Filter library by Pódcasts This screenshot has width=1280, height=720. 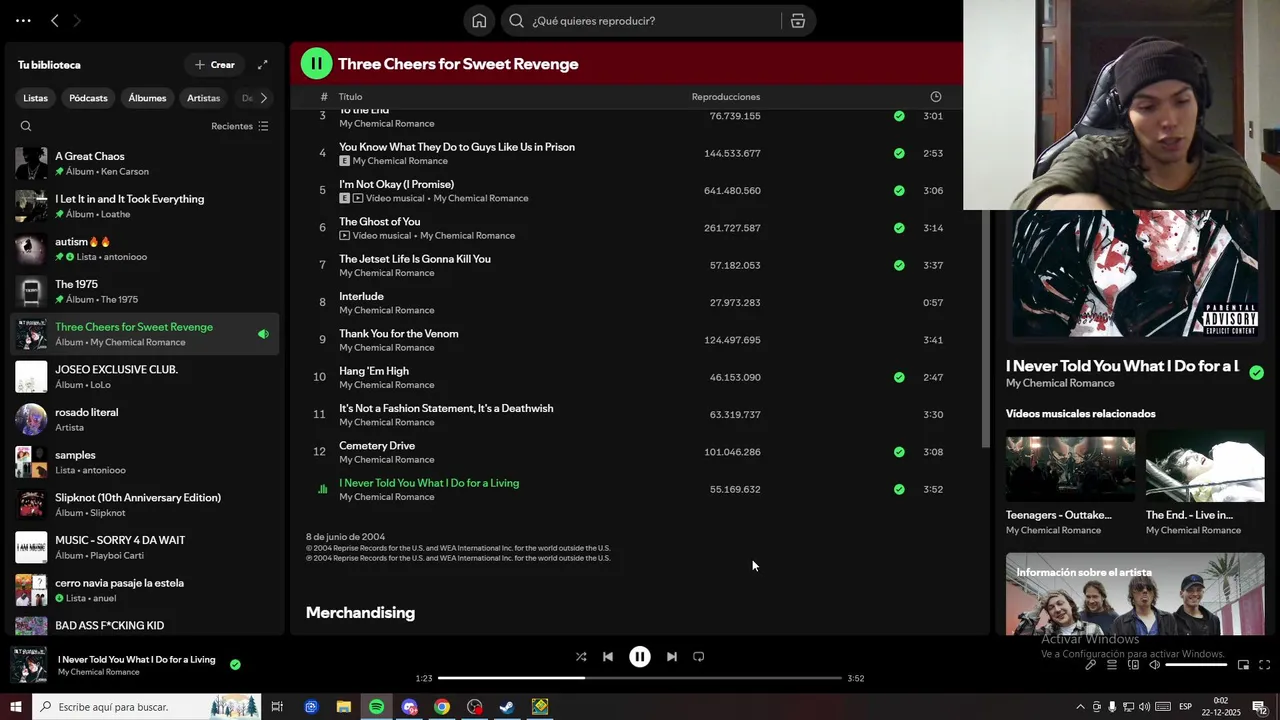point(88,98)
